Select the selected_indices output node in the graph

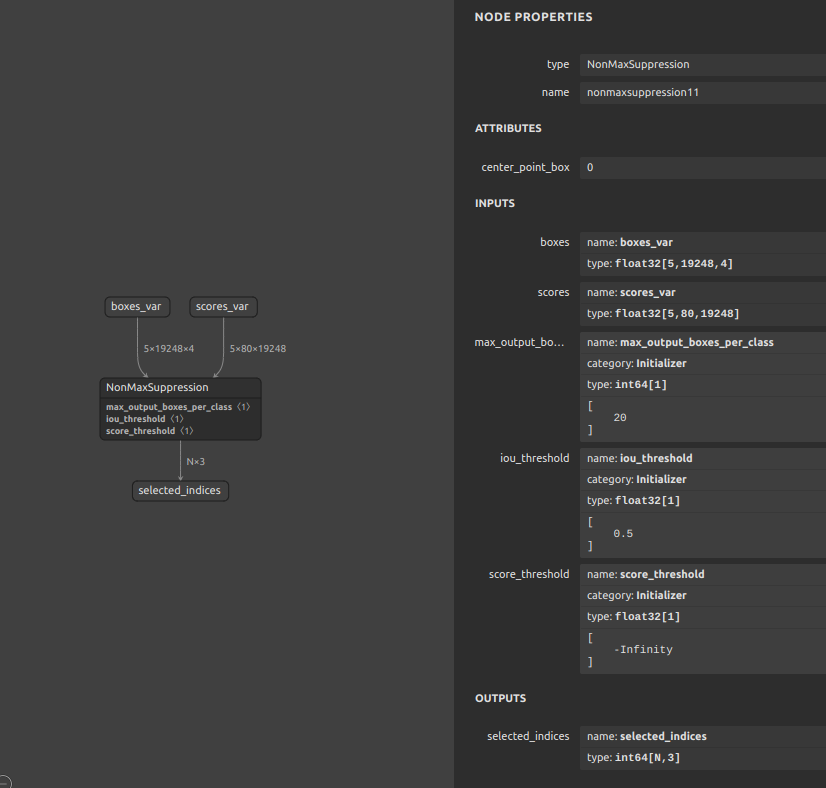[180, 490]
